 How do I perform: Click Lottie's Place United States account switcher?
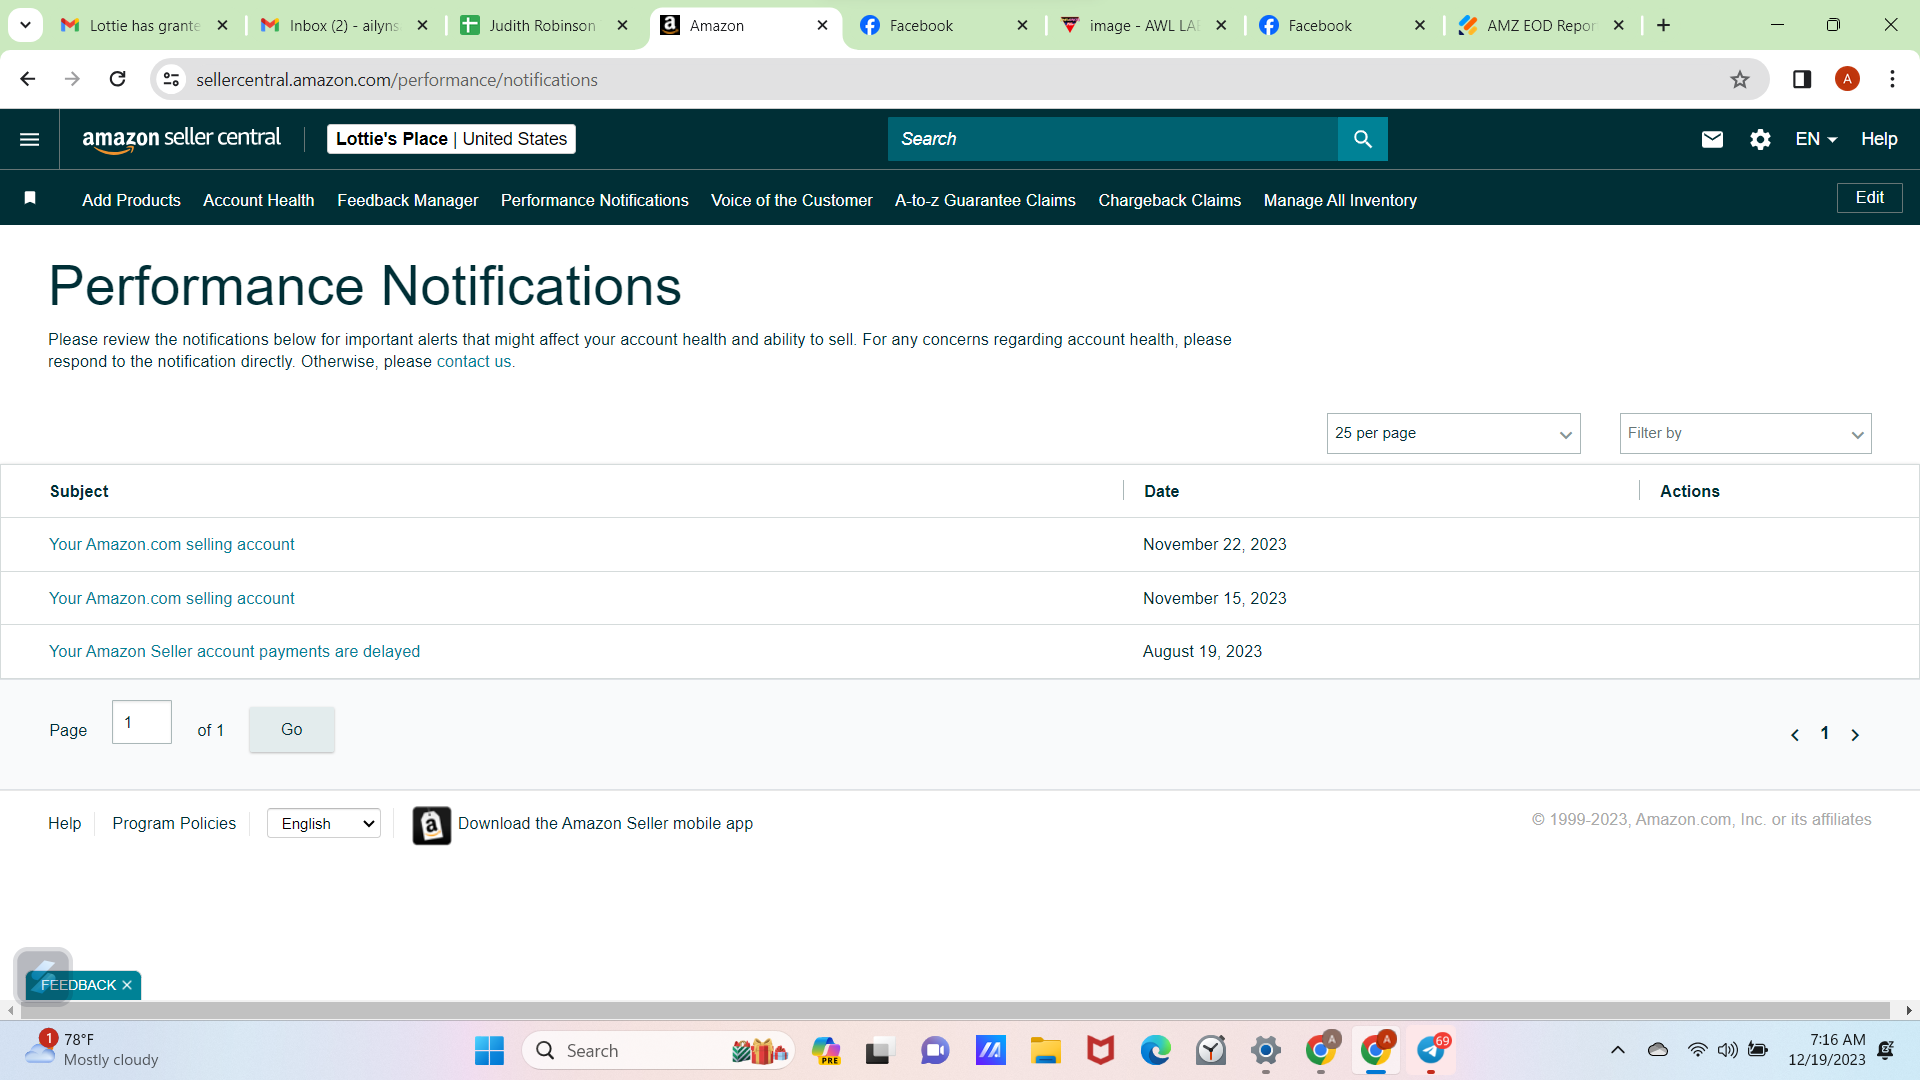[451, 139]
